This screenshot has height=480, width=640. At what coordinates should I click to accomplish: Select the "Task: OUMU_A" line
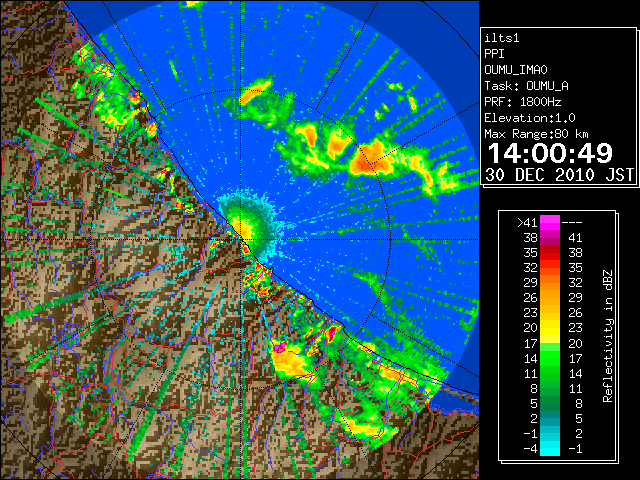pos(527,86)
